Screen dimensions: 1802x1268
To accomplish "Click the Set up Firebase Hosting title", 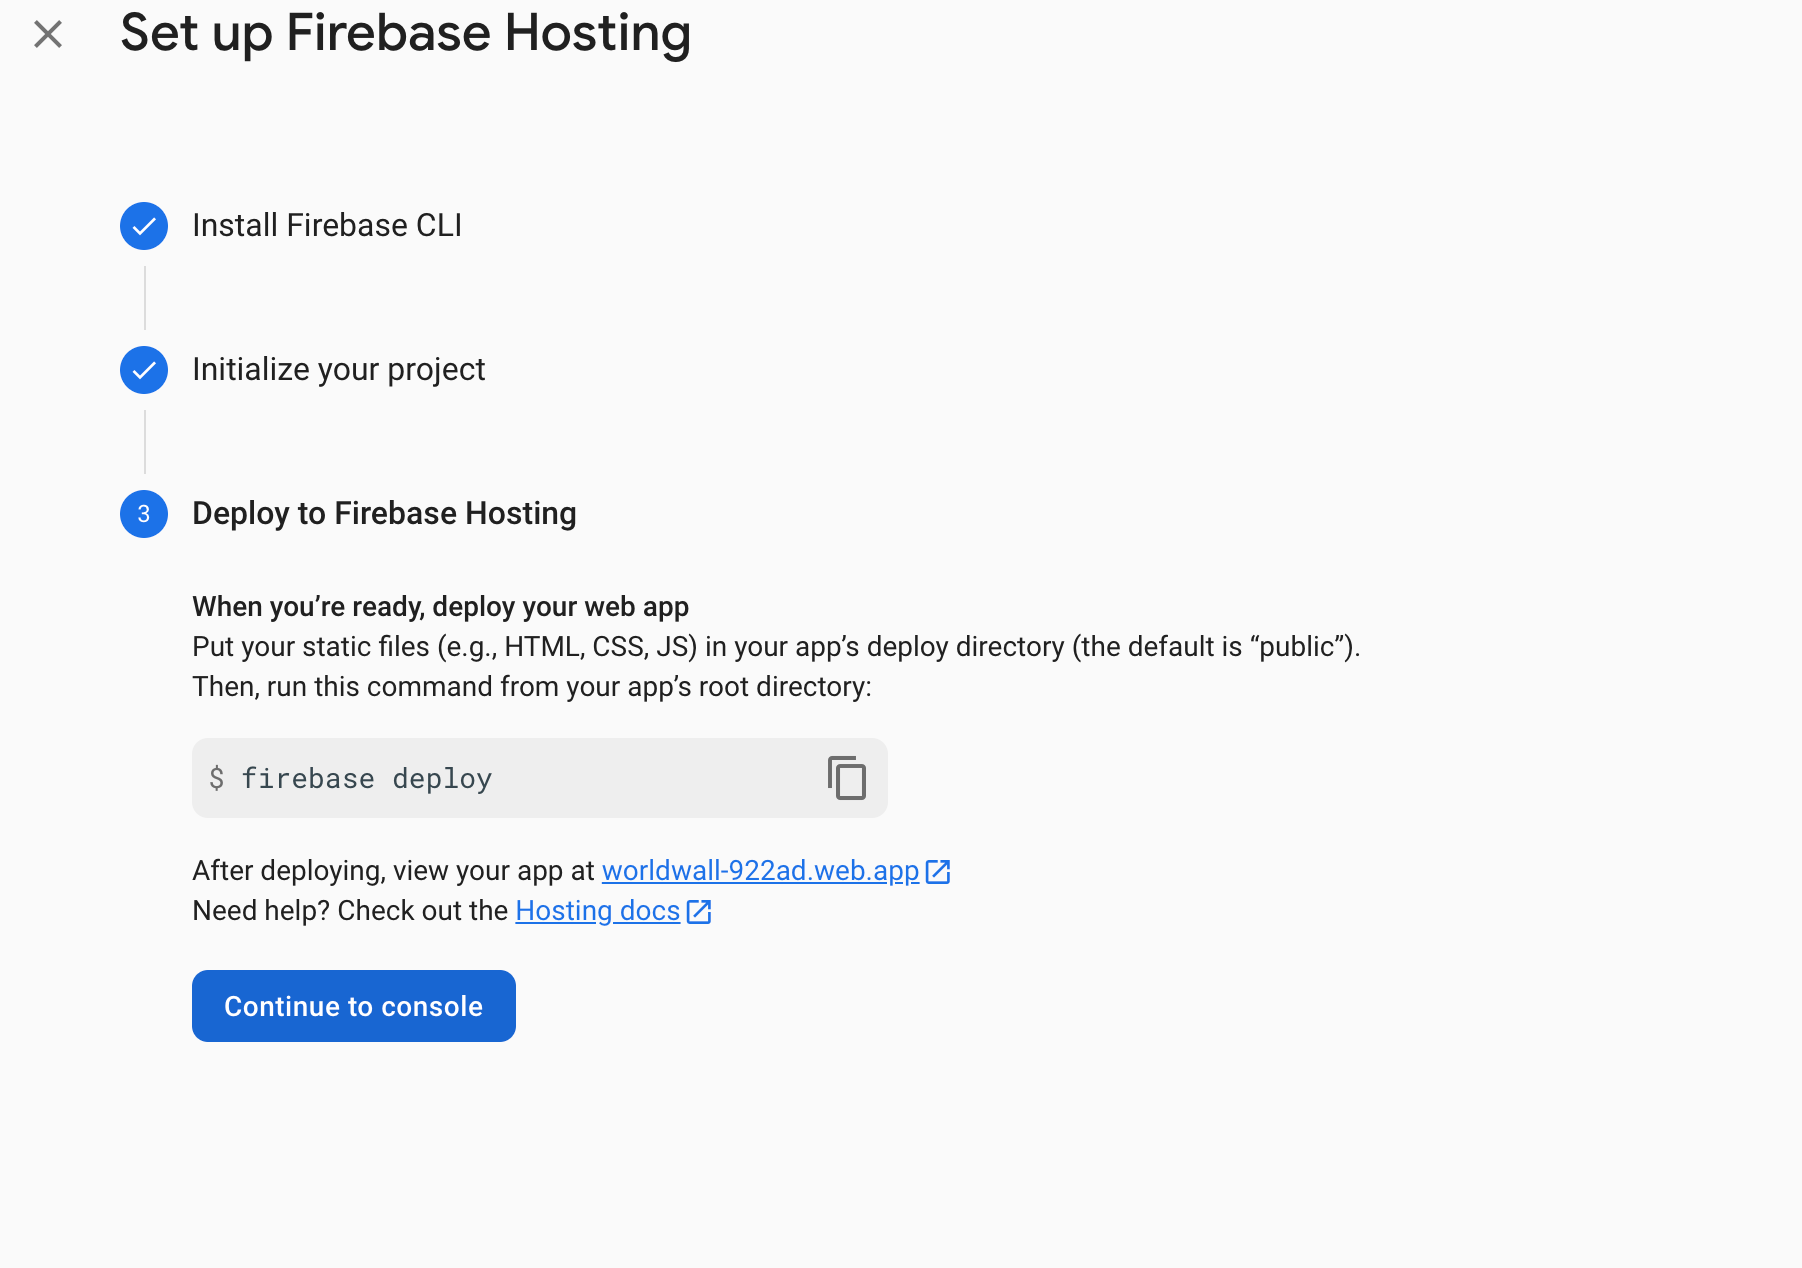I will tap(405, 33).
